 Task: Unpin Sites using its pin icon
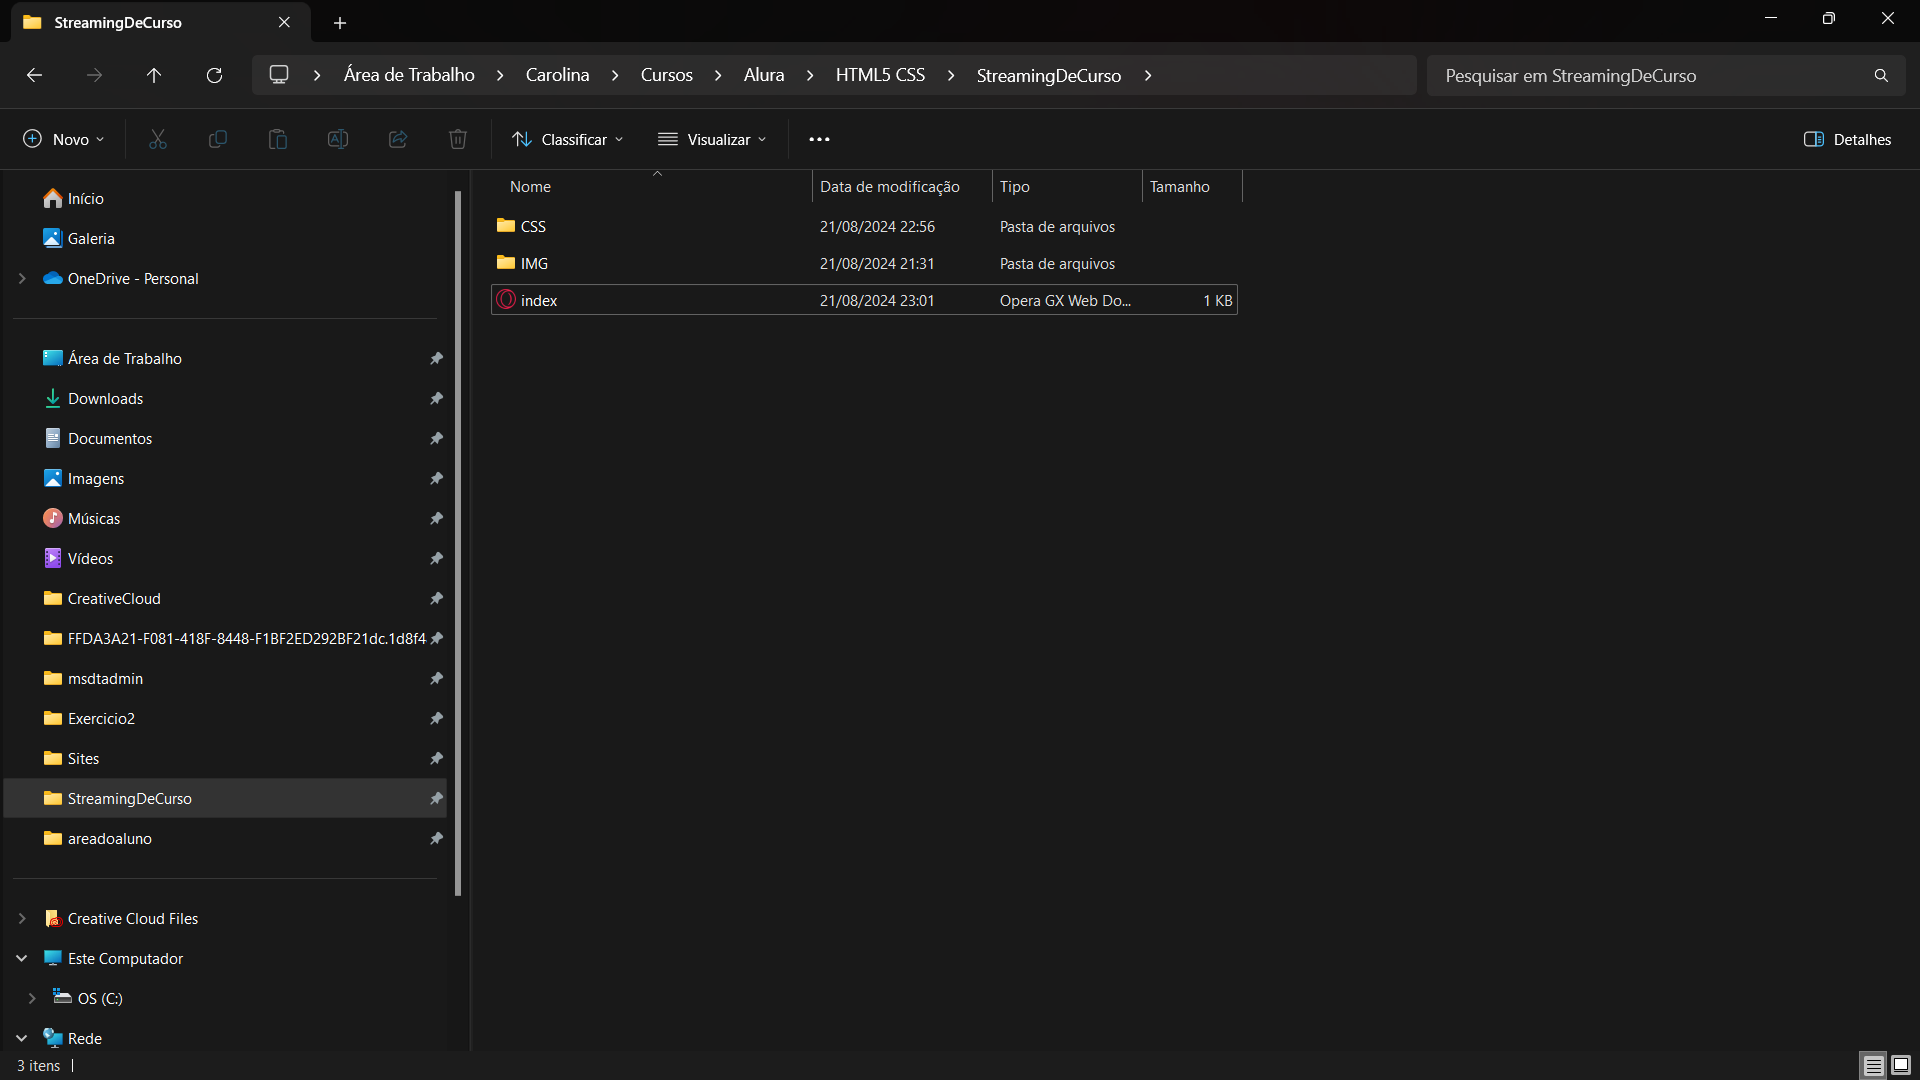pos(436,759)
